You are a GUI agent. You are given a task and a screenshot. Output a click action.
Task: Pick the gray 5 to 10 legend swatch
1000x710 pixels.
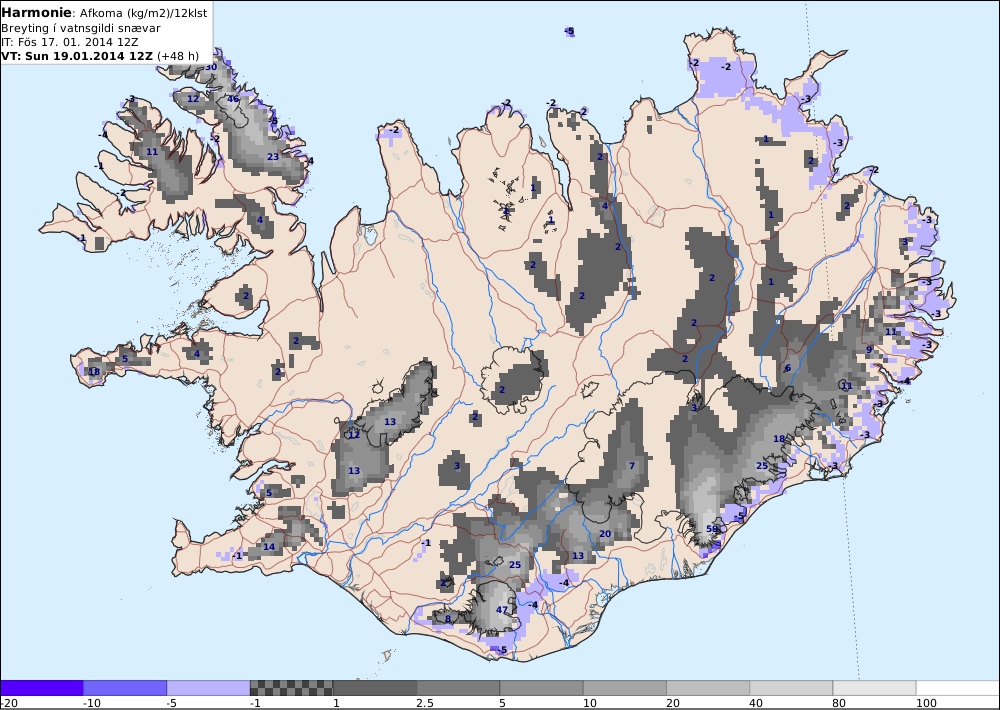tap(541, 688)
